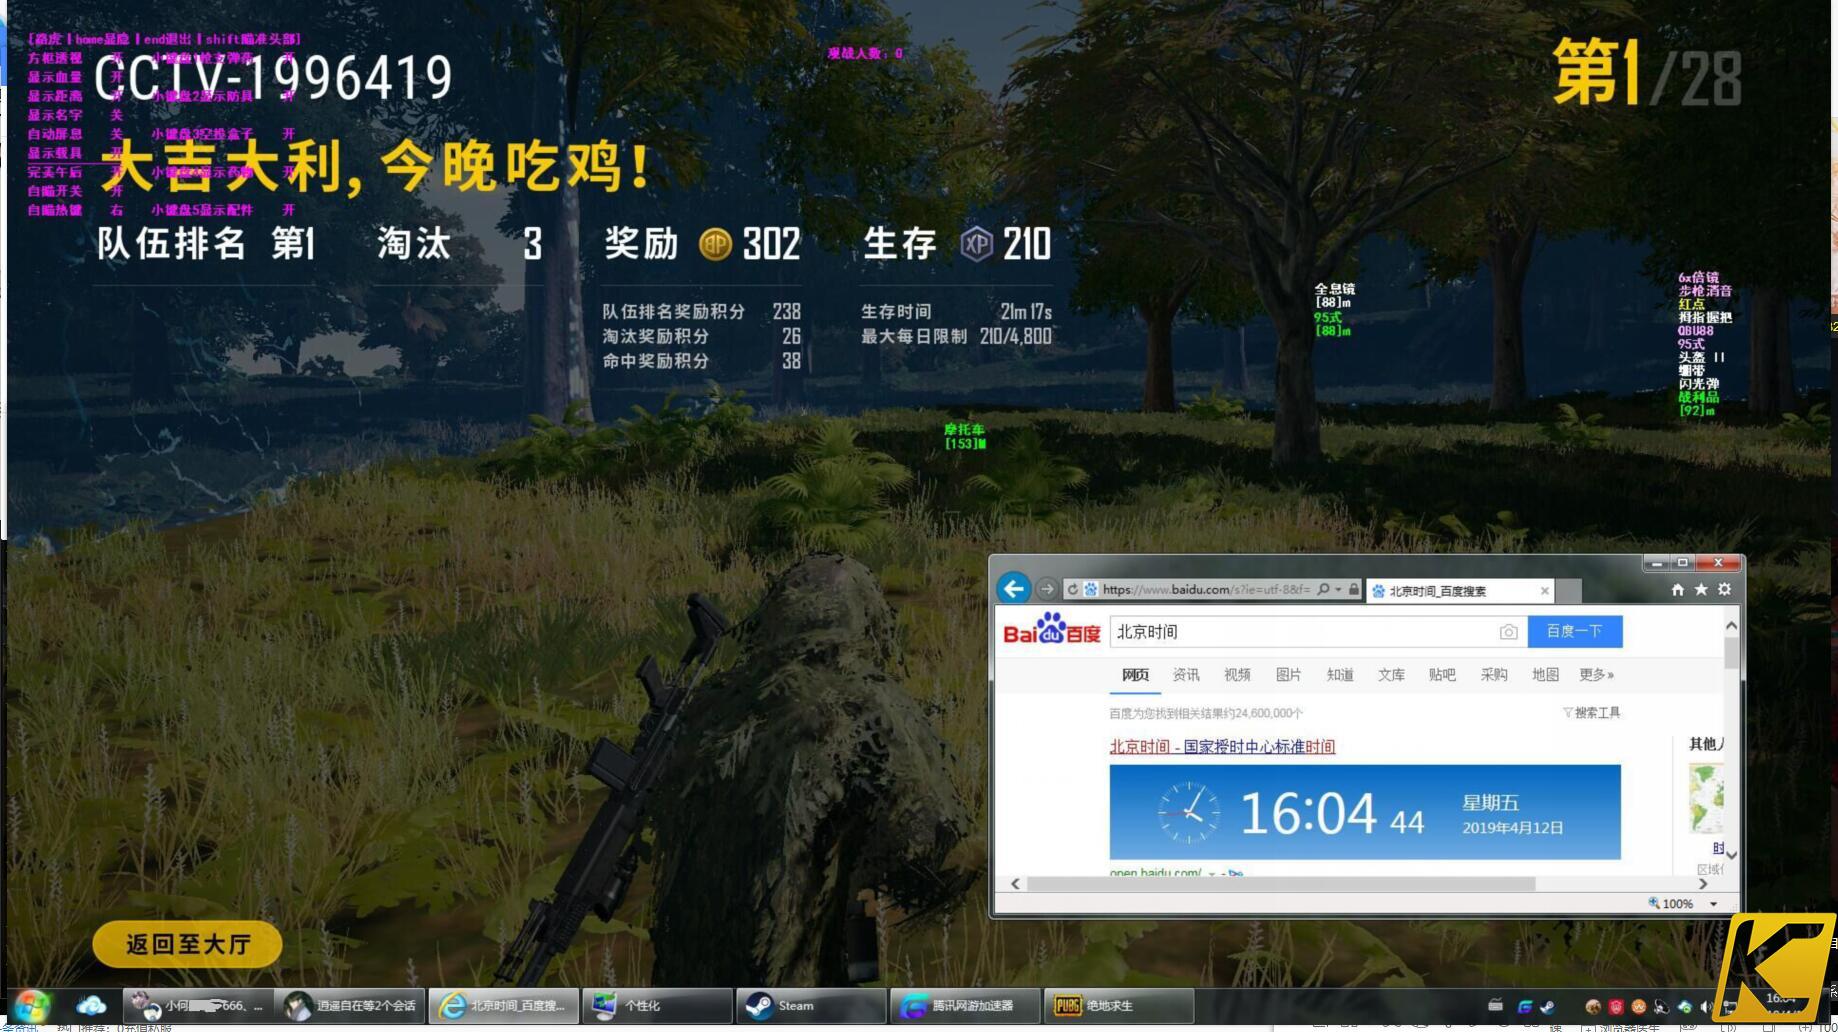The width and height of the screenshot is (1838, 1032).
Task: Open the 个性化 taskbar window
Action: pos(658,1006)
